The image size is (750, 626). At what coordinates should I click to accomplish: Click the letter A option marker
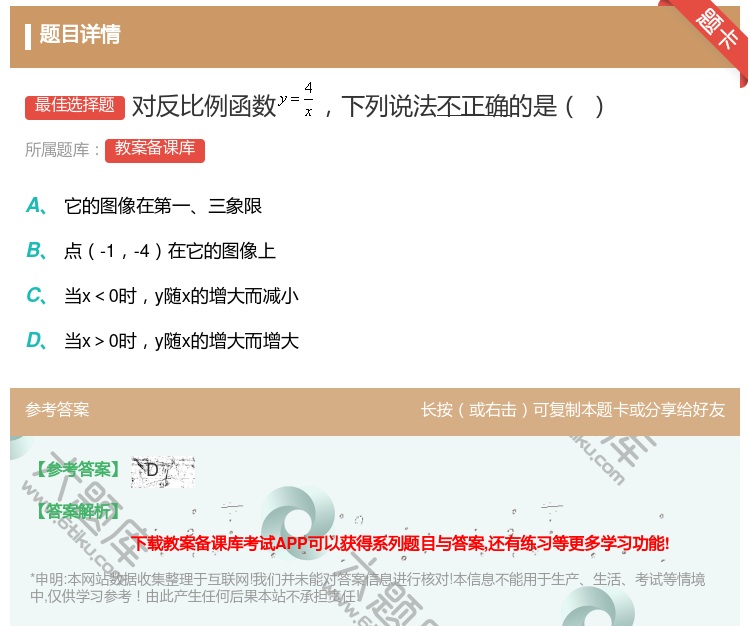36,206
